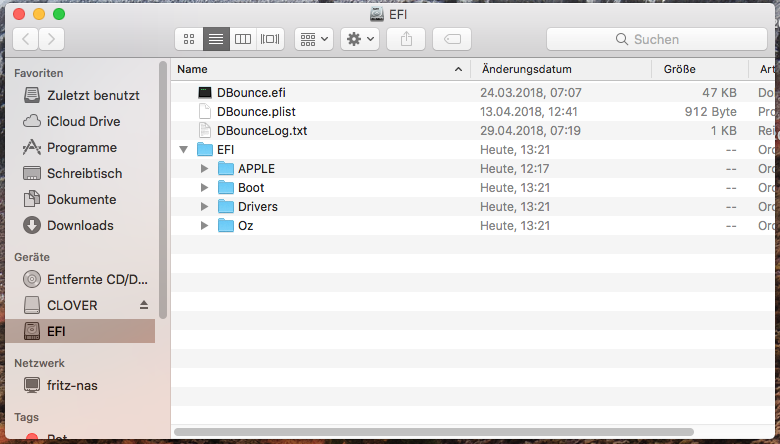
Task: Select the DBounce.plist file icon
Action: [x=205, y=111]
